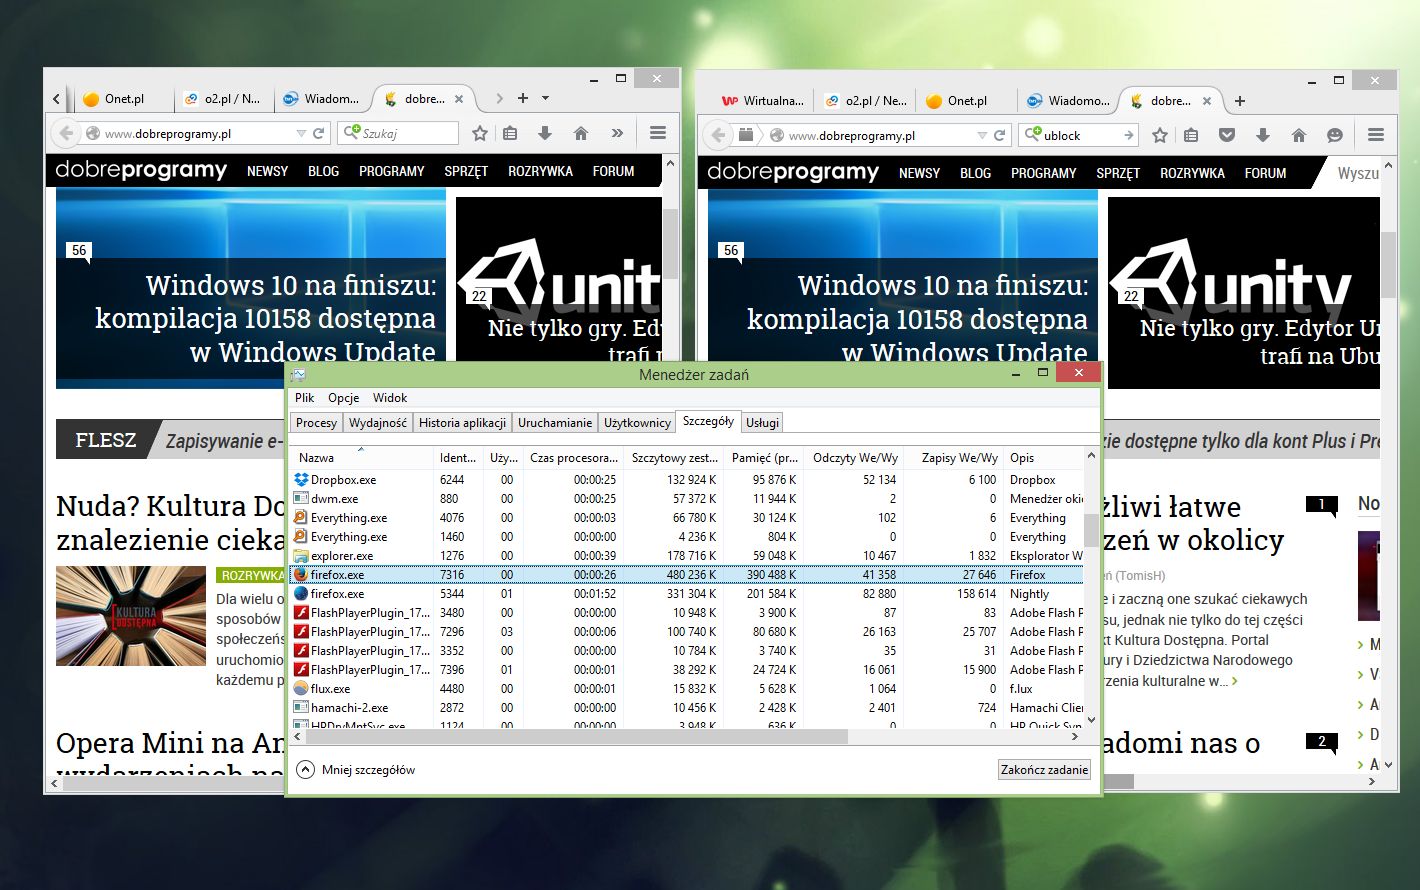Open Widok menu in Task Manager
This screenshot has width=1420, height=890.
[390, 398]
